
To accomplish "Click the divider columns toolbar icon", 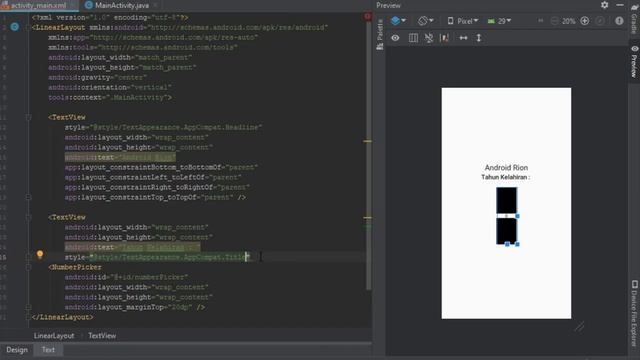I will click(413, 38).
